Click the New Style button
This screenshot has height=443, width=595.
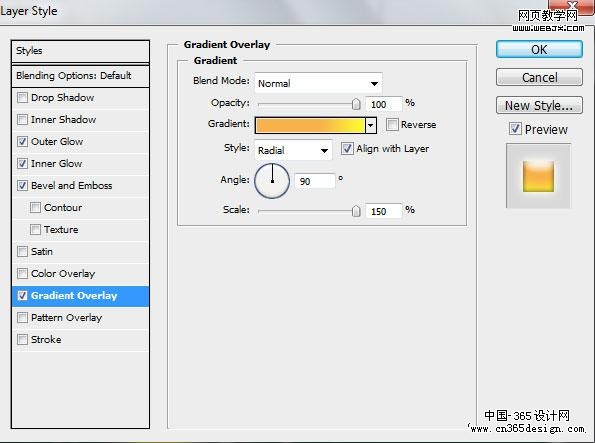pyautogui.click(x=539, y=105)
